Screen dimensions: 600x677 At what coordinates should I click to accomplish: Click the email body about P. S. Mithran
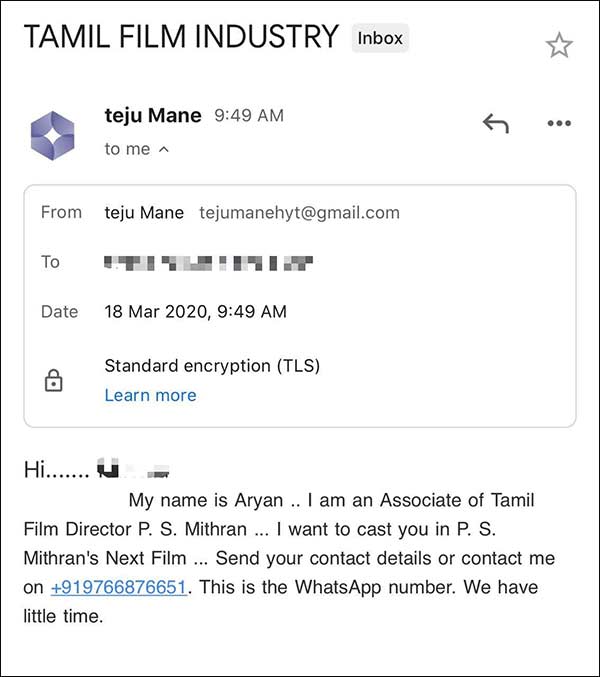coord(289,558)
